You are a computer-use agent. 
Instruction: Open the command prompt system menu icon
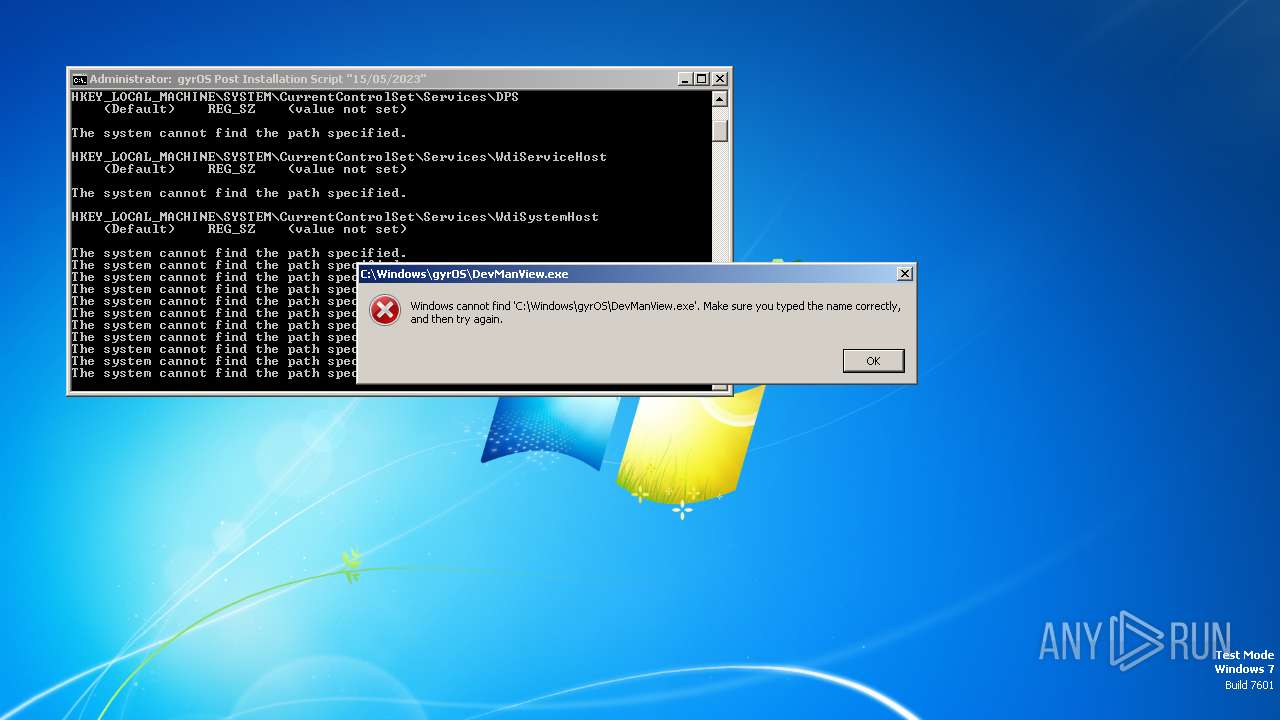[79, 79]
